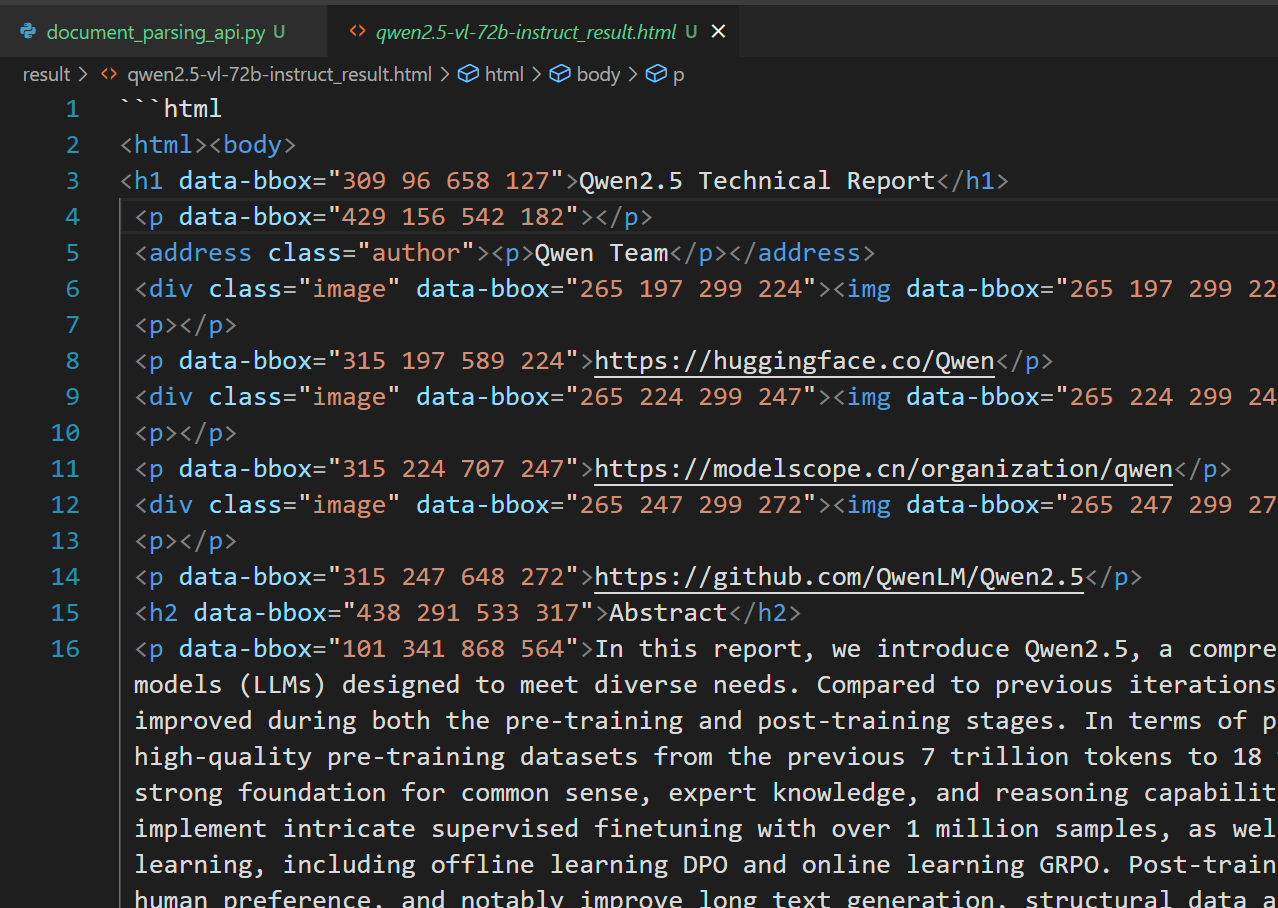The height and width of the screenshot is (908, 1278).
Task: Click the '```html' text on line 1
Action: (x=170, y=109)
